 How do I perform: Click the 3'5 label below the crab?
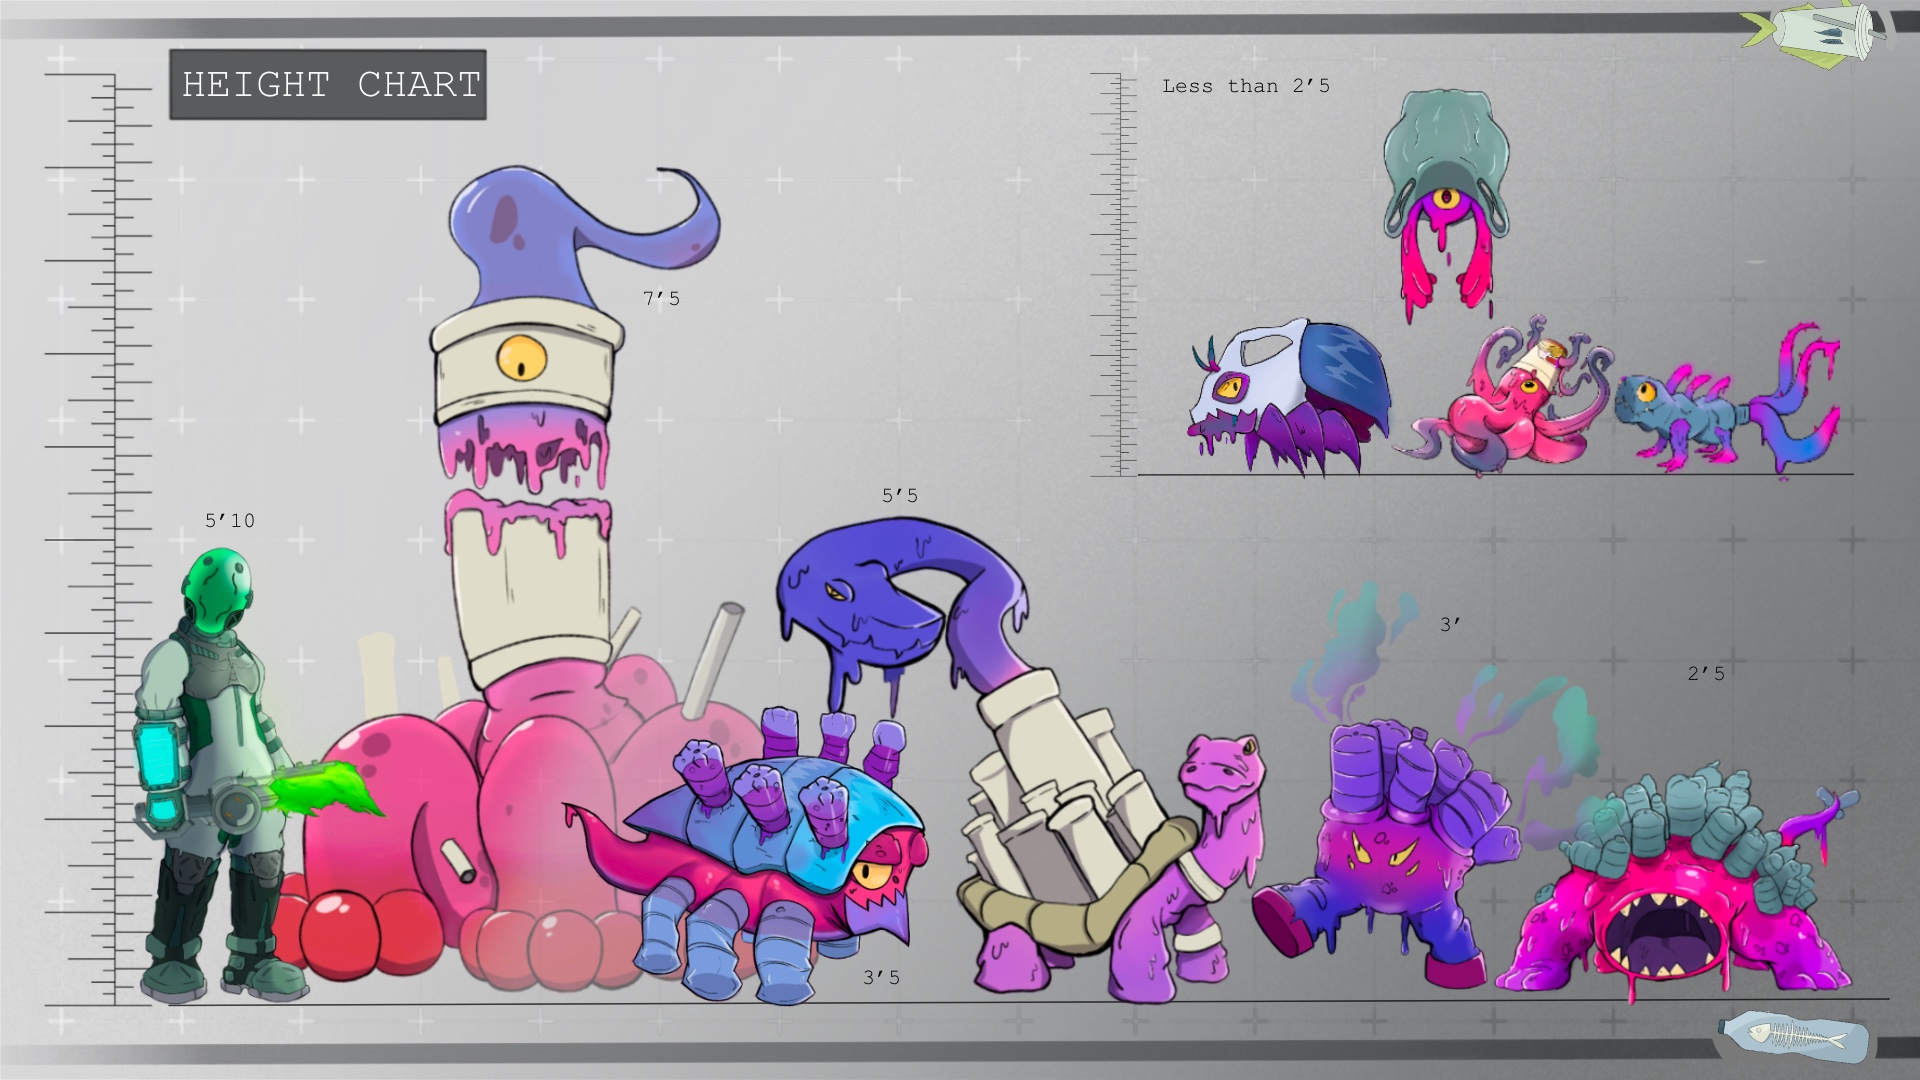click(x=881, y=978)
